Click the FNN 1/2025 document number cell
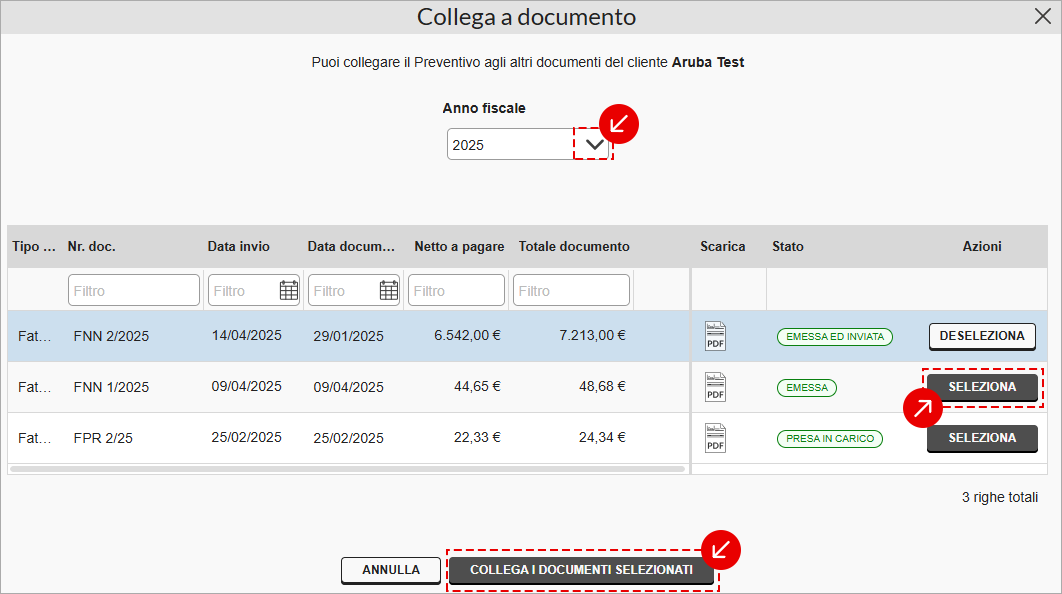This screenshot has height=594, width=1062. pos(111,387)
